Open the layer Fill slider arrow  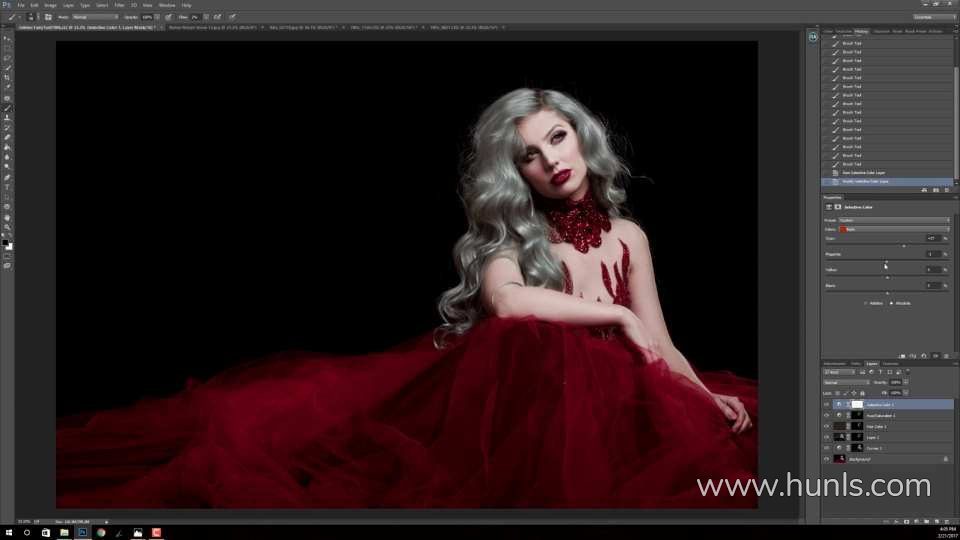[x=906, y=392]
